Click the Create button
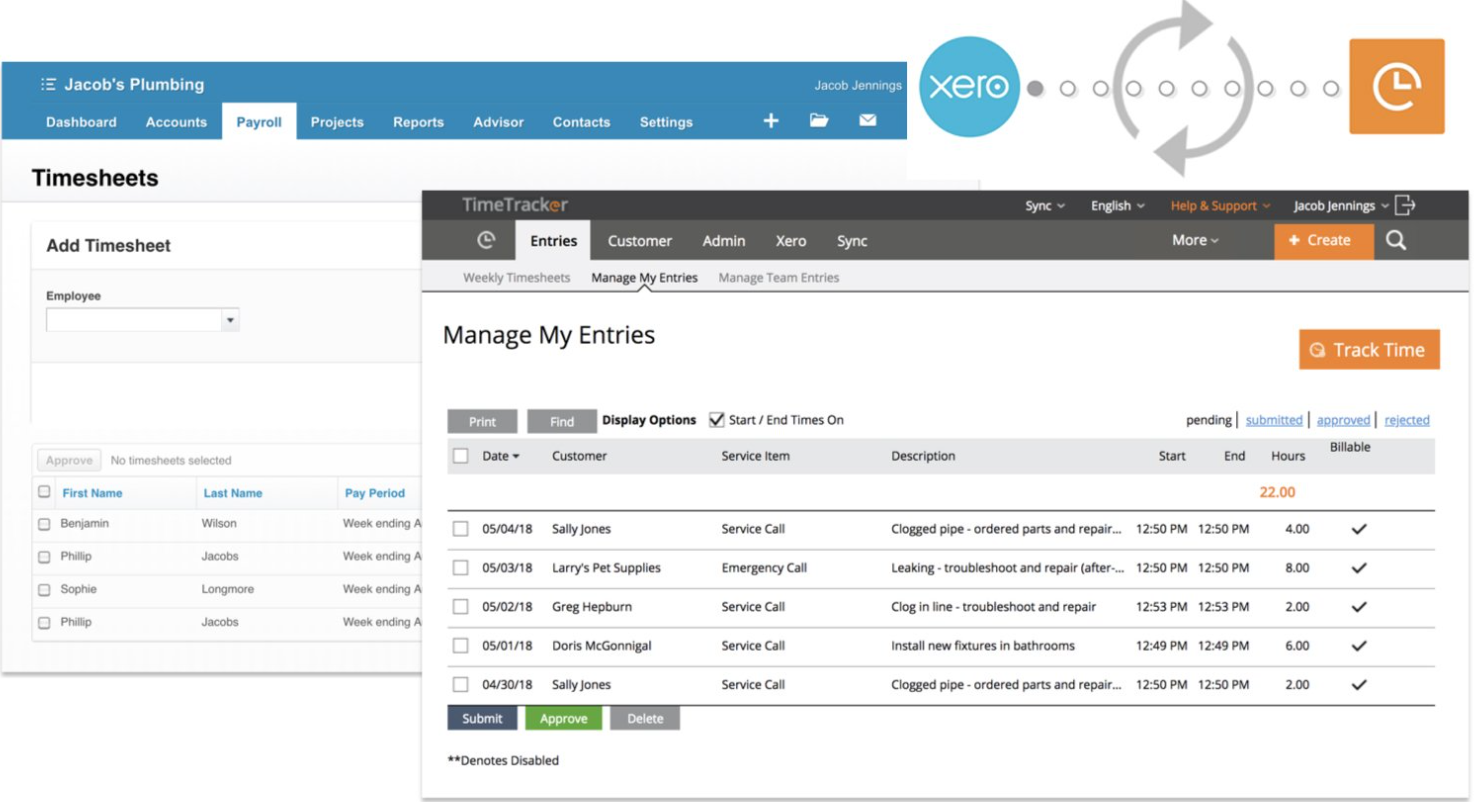This screenshot has height=802, width=1474. pos(1323,241)
